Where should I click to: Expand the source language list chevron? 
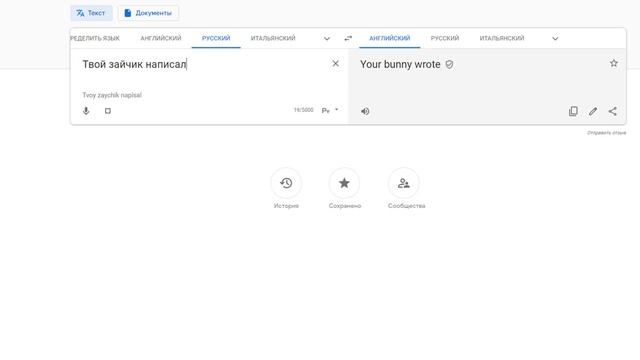click(327, 39)
